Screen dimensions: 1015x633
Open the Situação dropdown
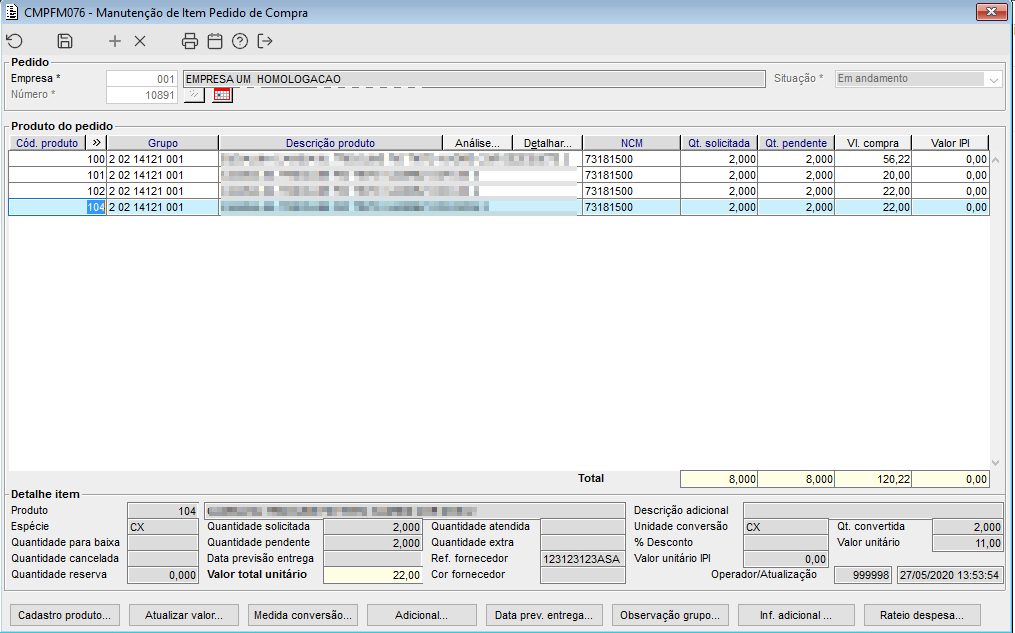[x=994, y=79]
